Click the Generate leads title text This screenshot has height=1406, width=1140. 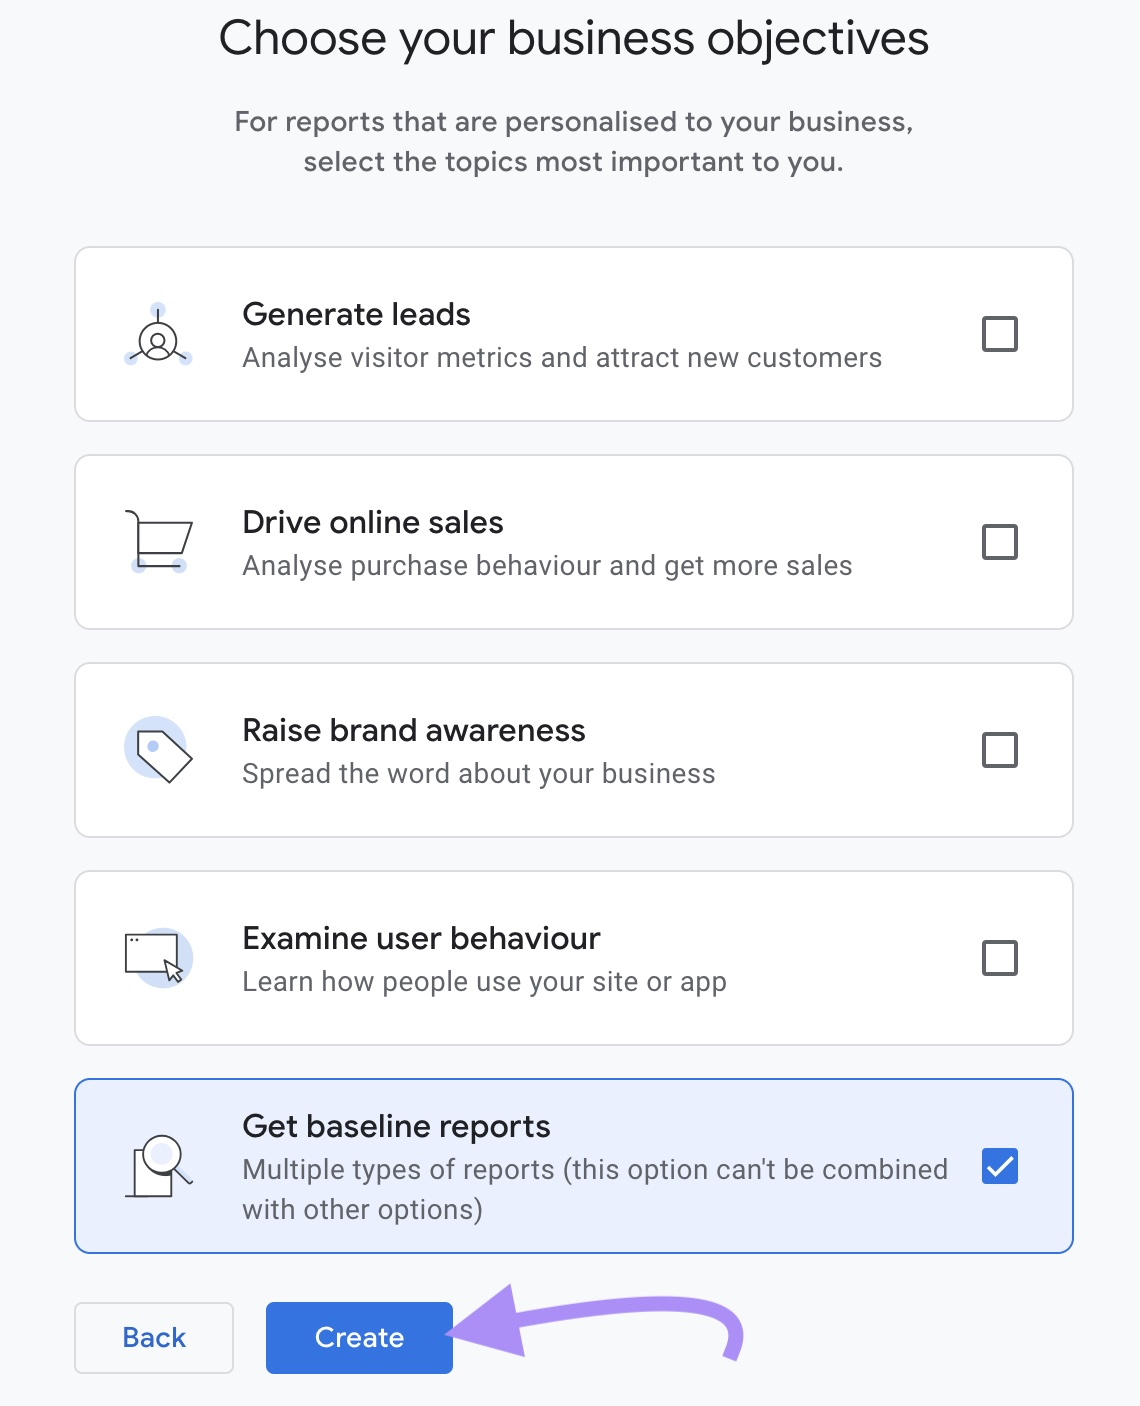(355, 314)
